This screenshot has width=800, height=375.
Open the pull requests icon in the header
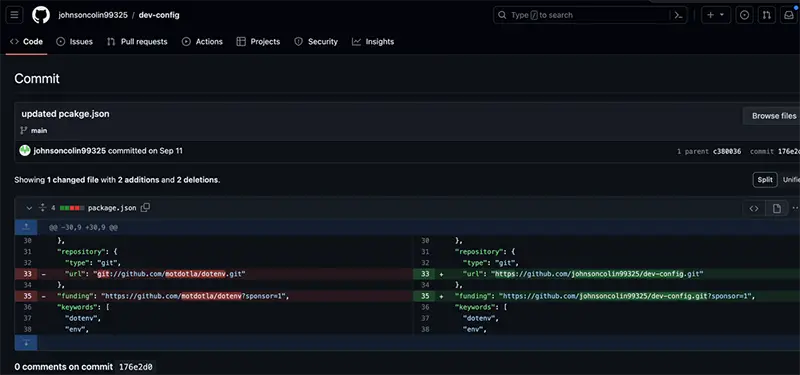click(x=766, y=15)
